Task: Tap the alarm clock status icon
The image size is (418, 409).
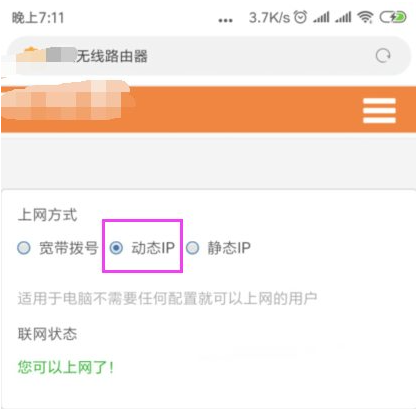Action: 300,17
